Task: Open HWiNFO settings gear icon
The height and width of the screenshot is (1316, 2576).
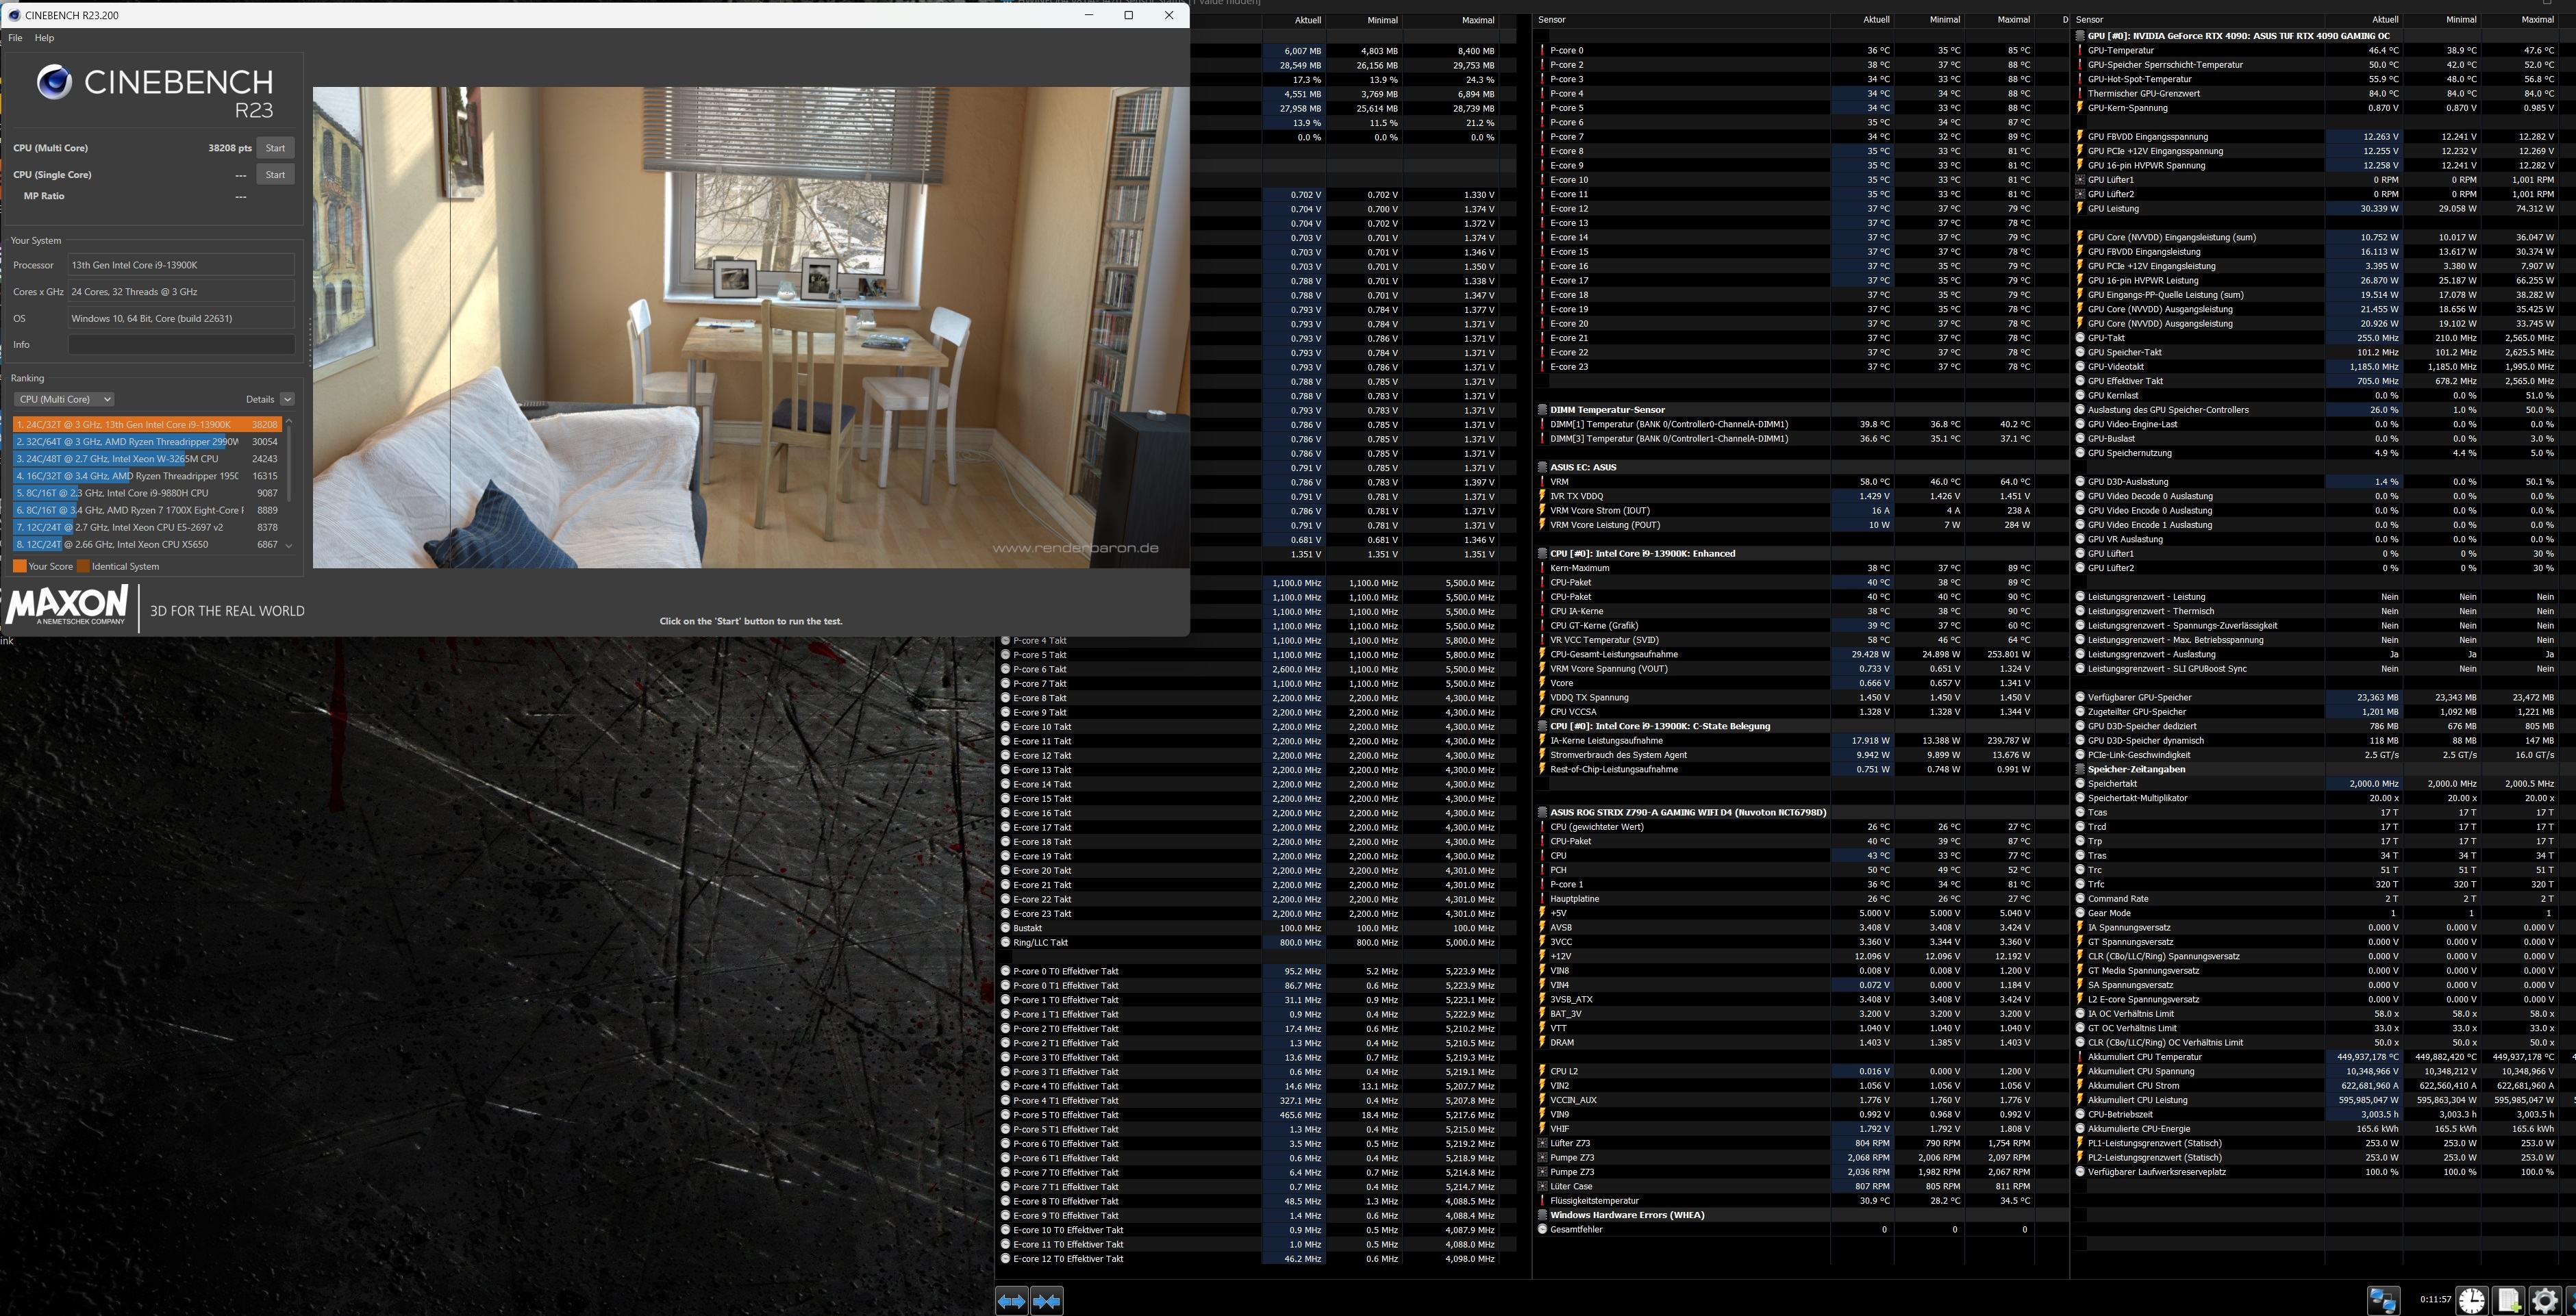Action: 2544,1300
